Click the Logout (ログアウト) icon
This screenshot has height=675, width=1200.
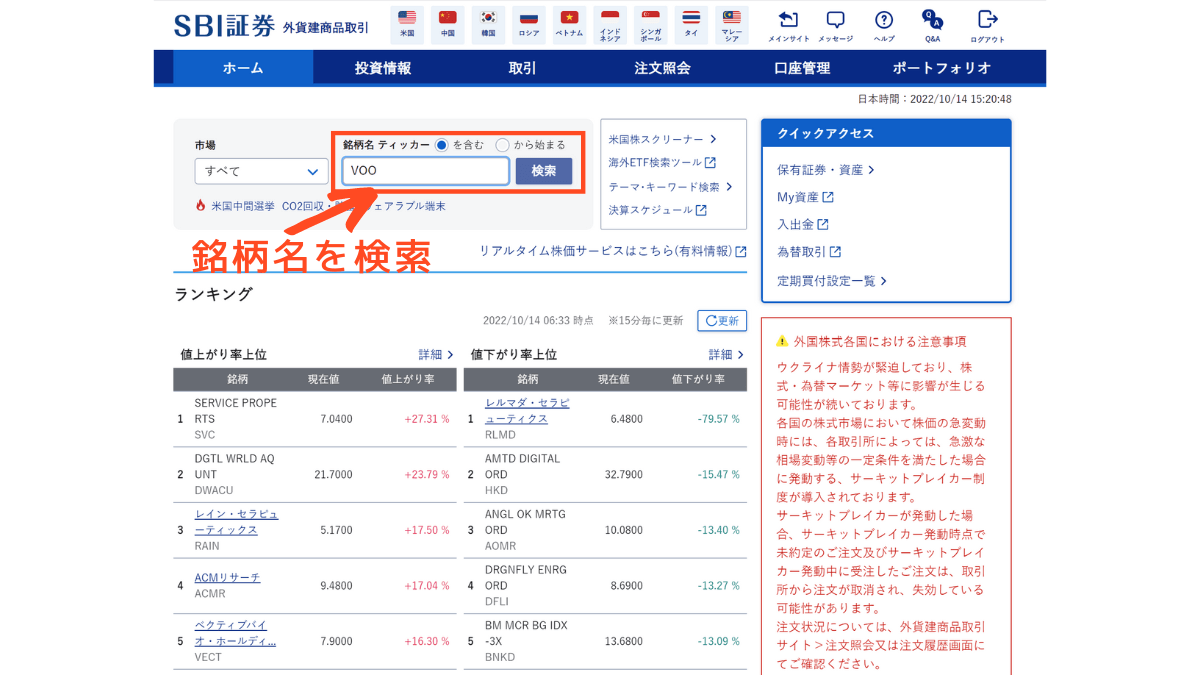click(x=987, y=24)
